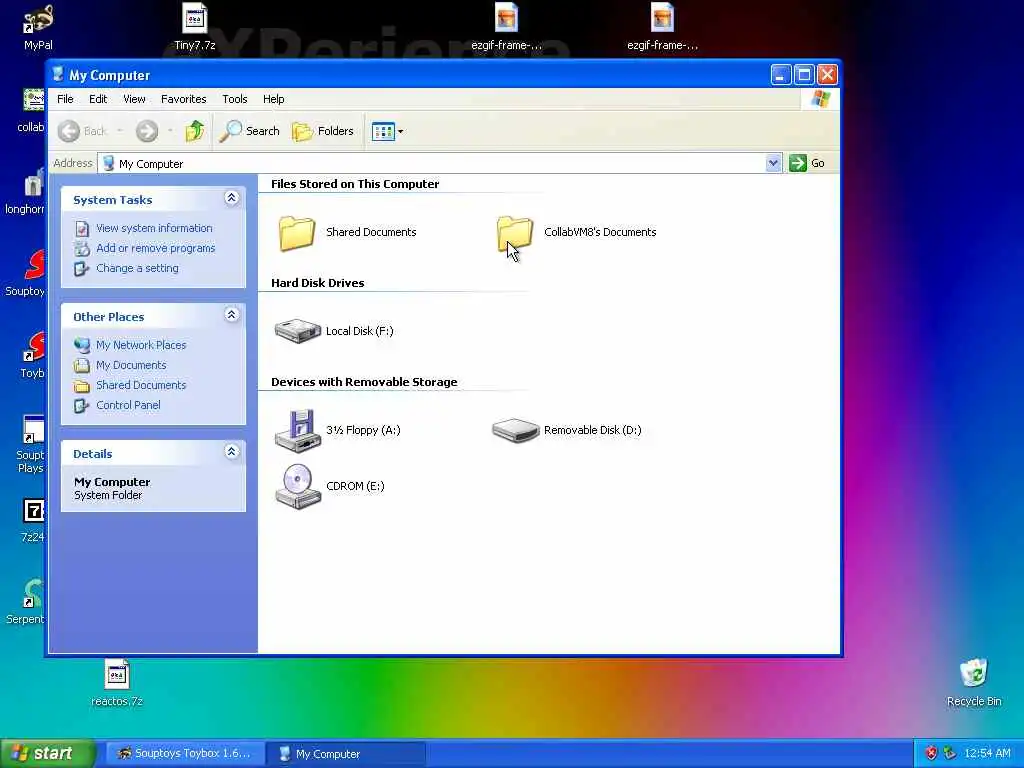Click the Search toolbar button

point(249,131)
